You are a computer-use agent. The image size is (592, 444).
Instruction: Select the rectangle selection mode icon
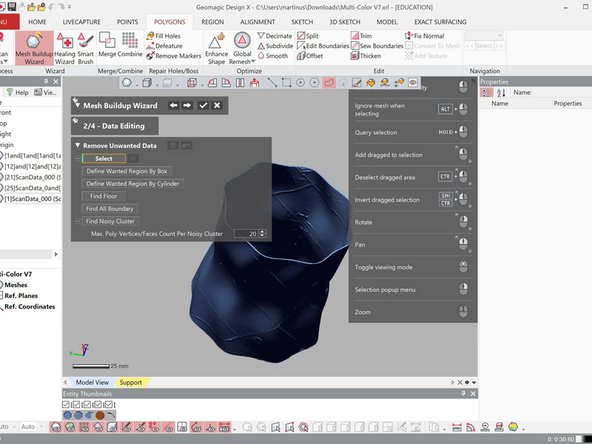(286, 82)
